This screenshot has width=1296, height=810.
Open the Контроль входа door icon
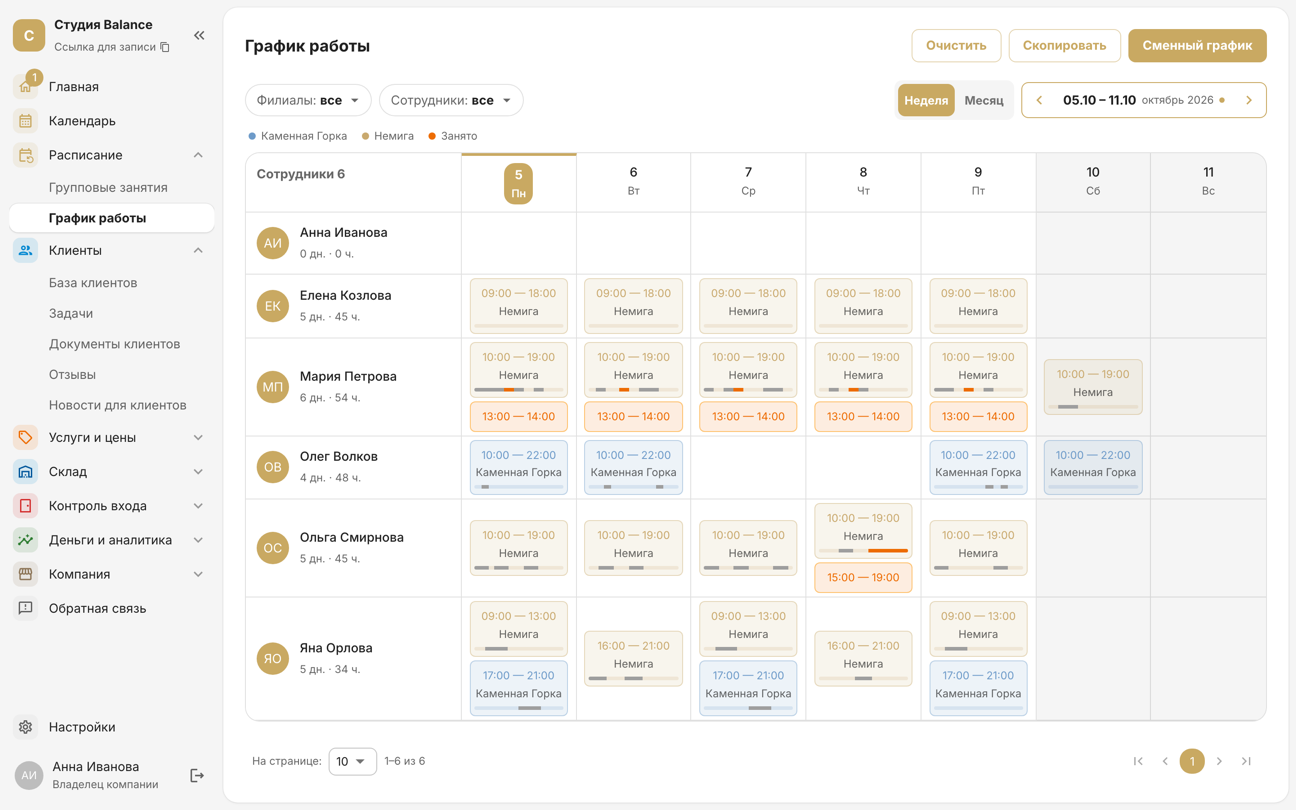tap(26, 506)
